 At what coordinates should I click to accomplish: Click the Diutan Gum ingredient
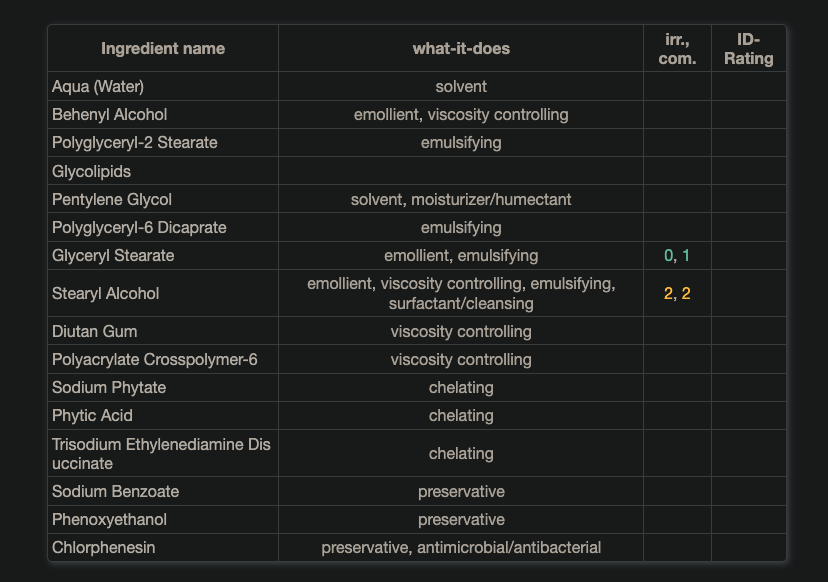[x=95, y=331]
